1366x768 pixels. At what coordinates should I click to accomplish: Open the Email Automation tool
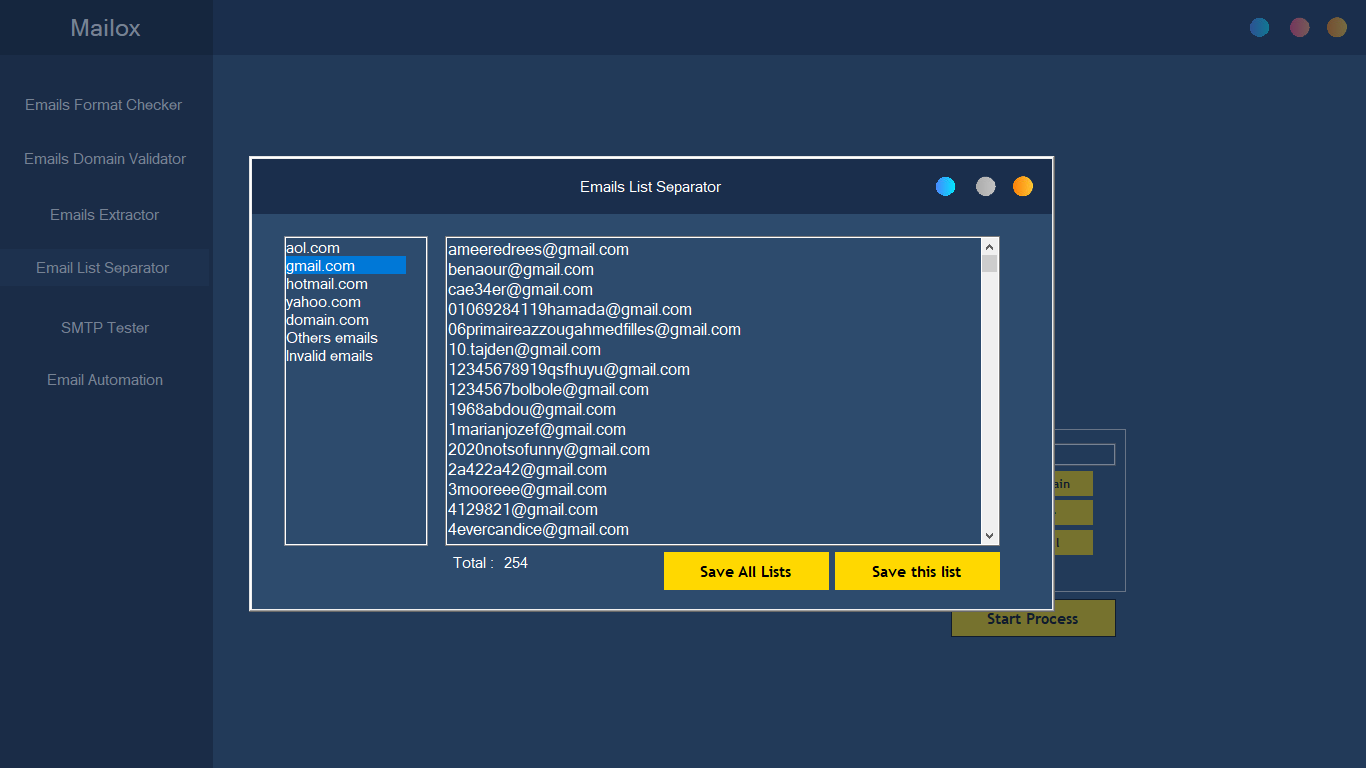(104, 380)
